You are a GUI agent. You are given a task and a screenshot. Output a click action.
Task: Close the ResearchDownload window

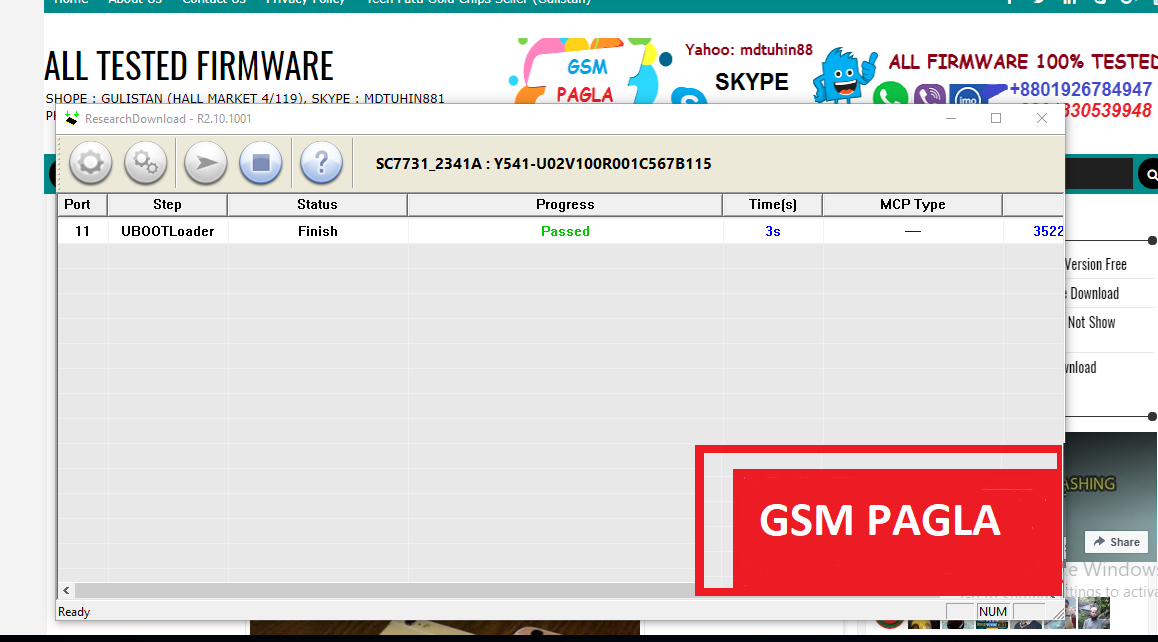coord(1042,118)
